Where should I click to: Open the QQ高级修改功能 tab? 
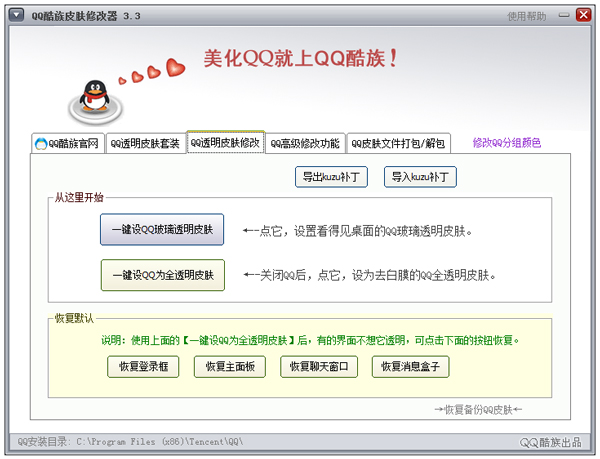(305, 143)
